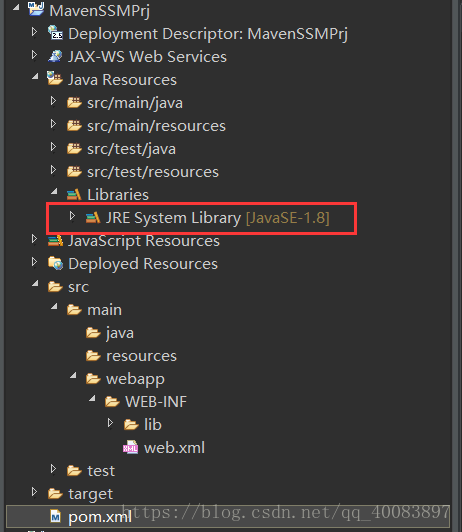Expand the test folder arrow
This screenshot has width=462, height=532.
click(53, 469)
